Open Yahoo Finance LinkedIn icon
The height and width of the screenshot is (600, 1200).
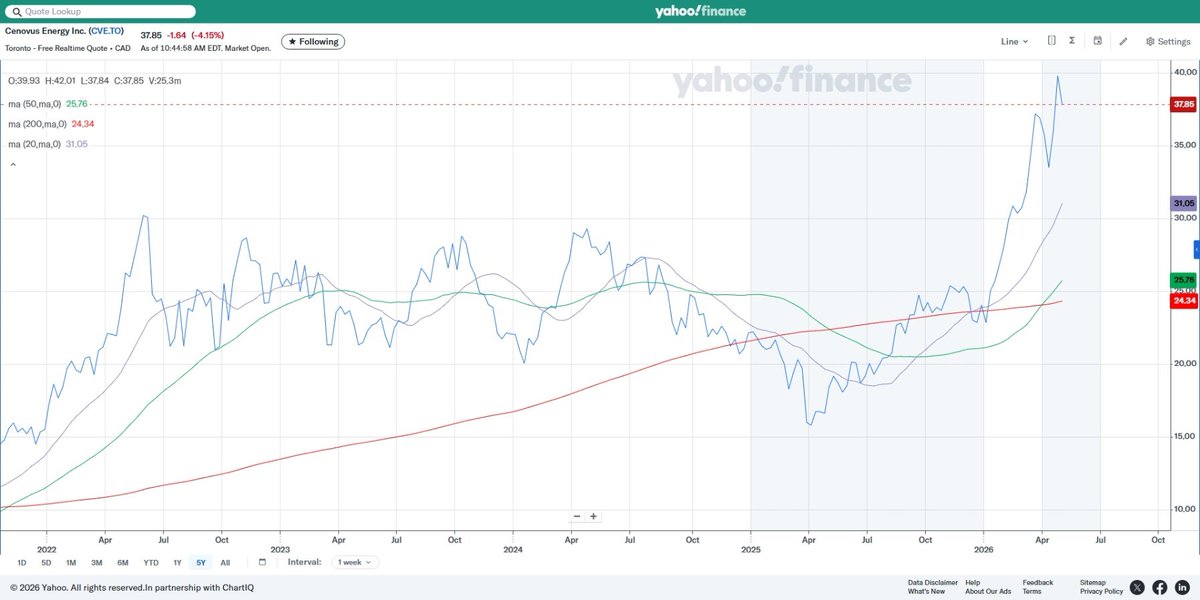1182,587
